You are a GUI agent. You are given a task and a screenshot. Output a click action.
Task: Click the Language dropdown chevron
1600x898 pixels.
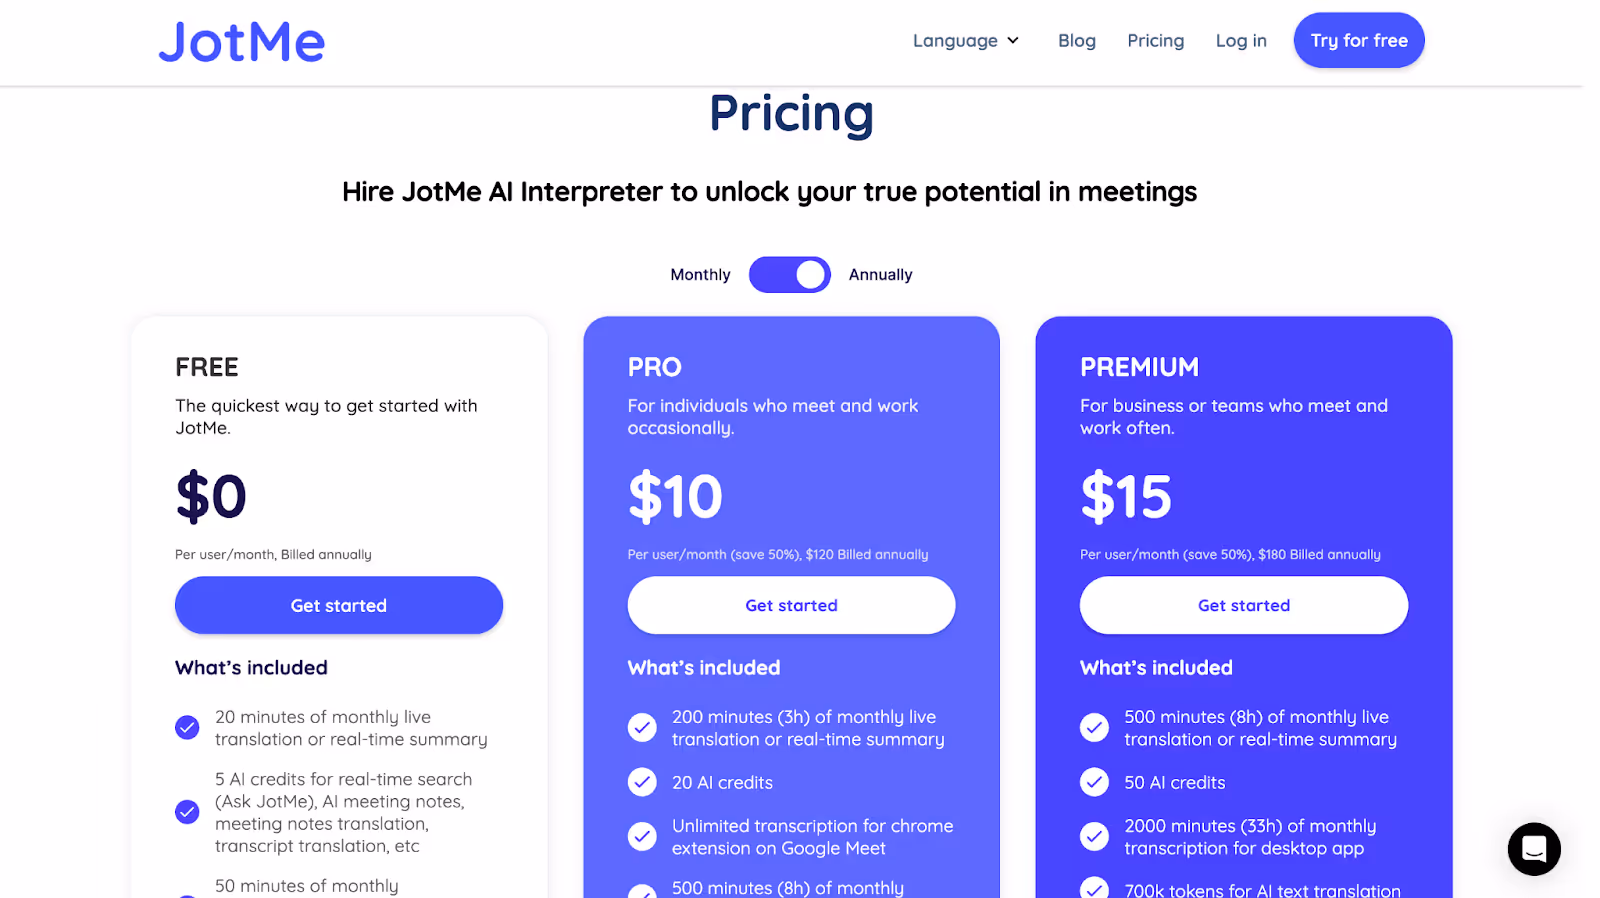point(1013,40)
